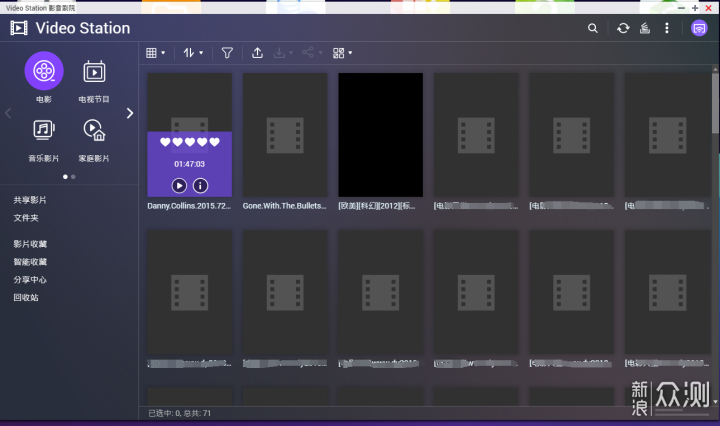This screenshot has width=720, height=426.
Task: Open the three-dot more options menu
Action: [x=667, y=28]
